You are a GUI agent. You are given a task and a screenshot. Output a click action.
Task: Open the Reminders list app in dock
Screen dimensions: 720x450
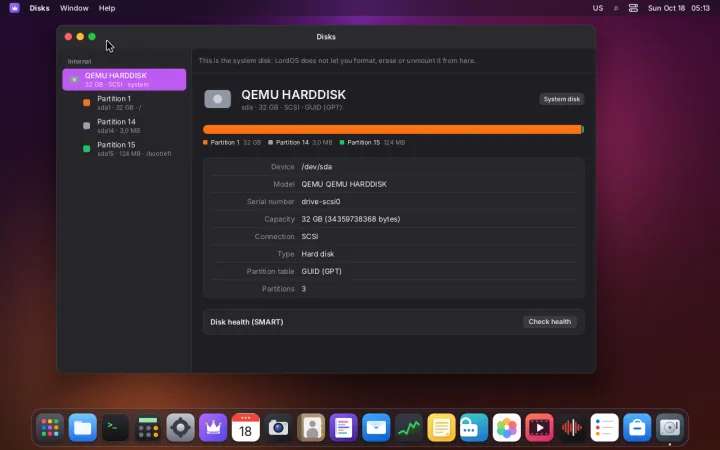click(604, 428)
